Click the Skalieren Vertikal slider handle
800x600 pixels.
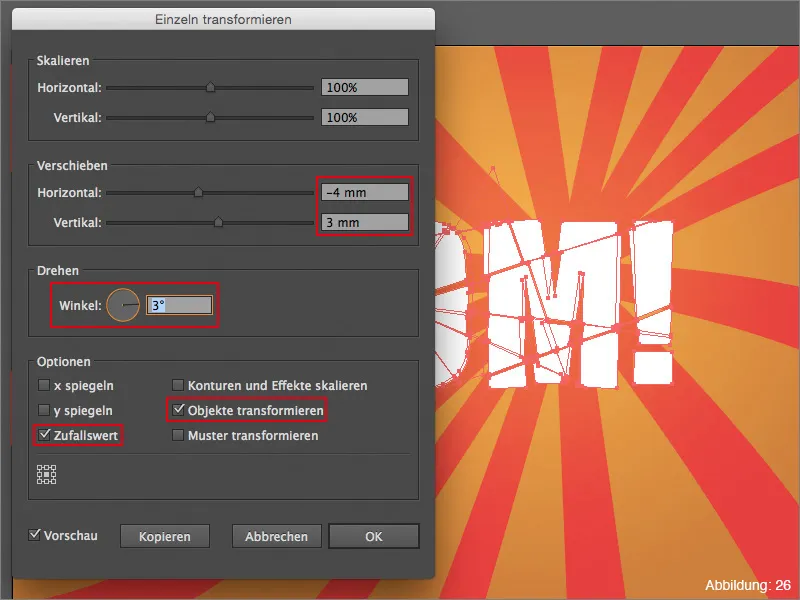[210, 117]
